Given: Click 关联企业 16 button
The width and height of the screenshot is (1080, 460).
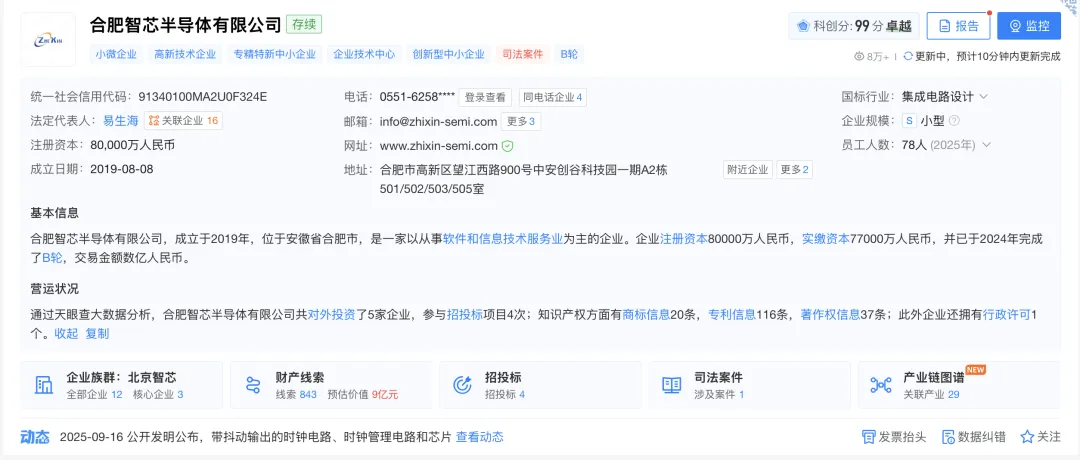Looking at the screenshot, I should pyautogui.click(x=183, y=121).
